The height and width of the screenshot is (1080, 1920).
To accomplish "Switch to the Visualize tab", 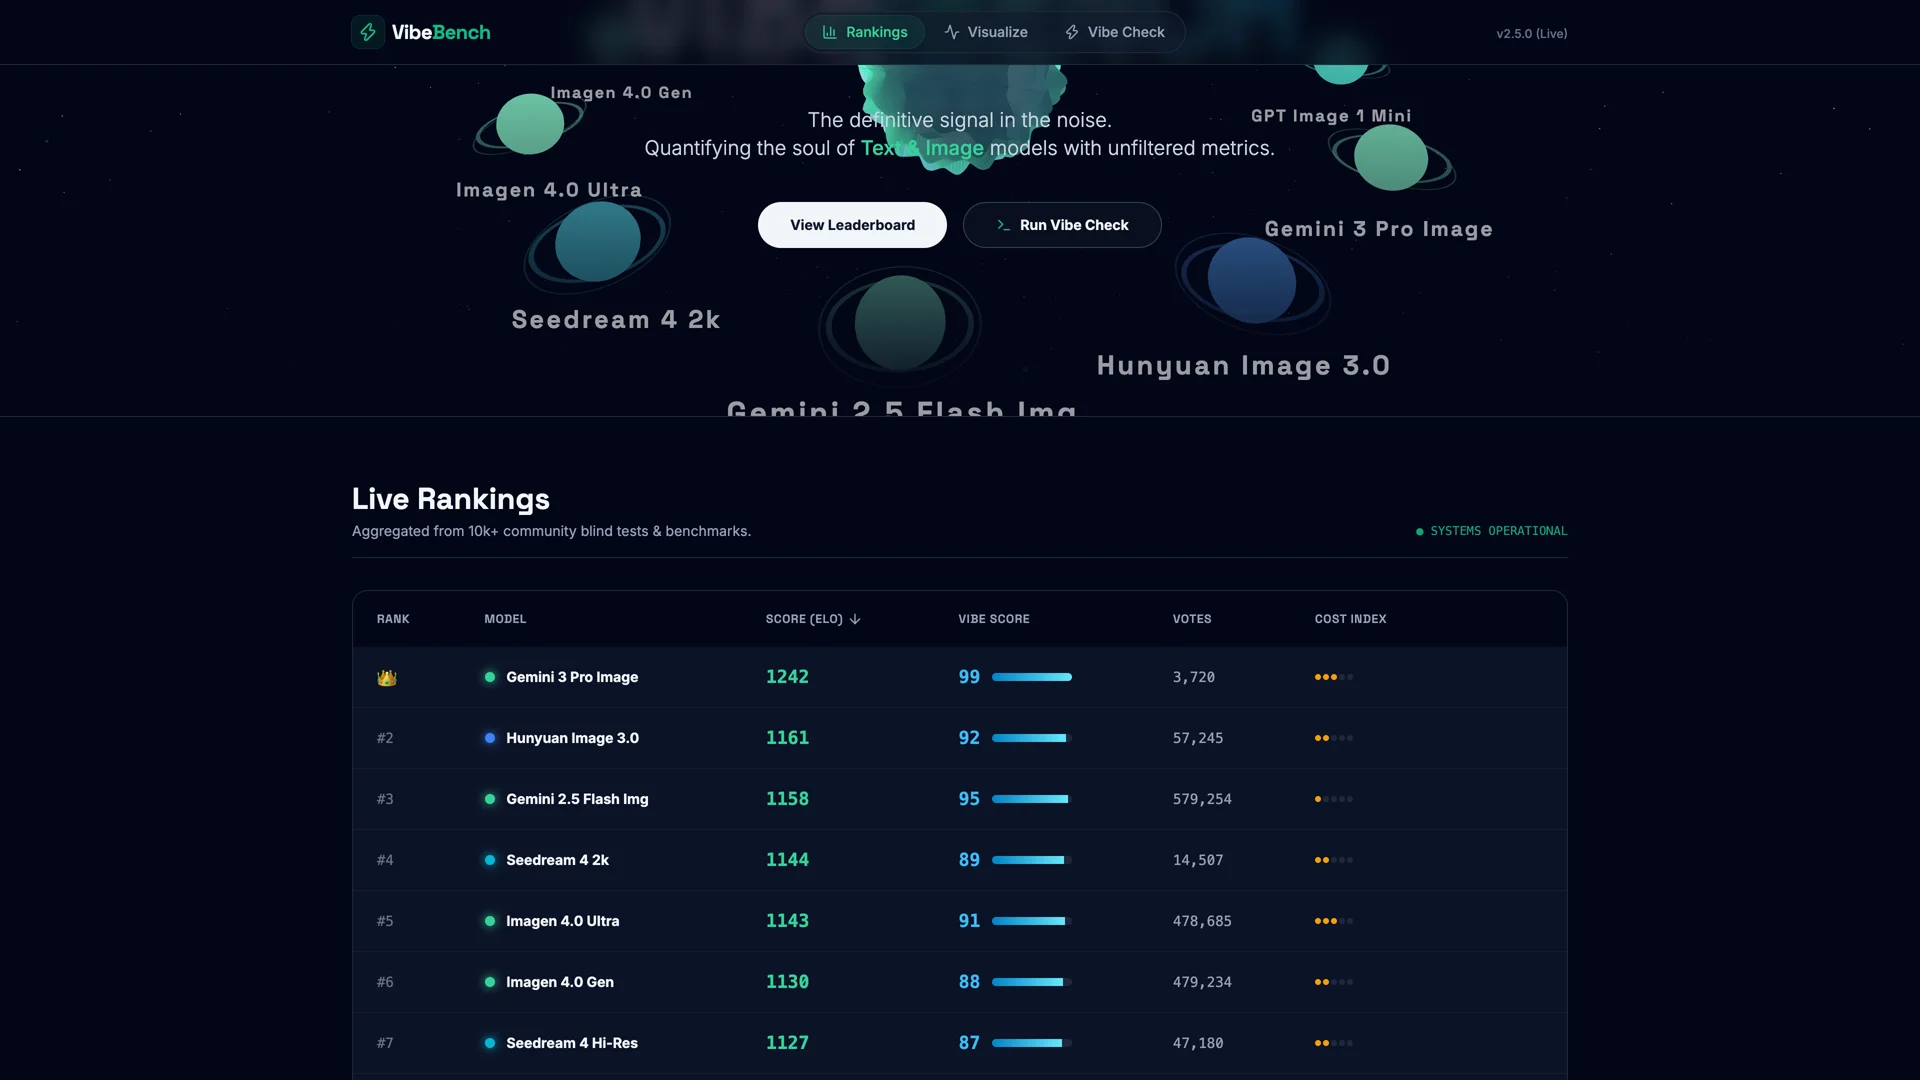I will (986, 32).
